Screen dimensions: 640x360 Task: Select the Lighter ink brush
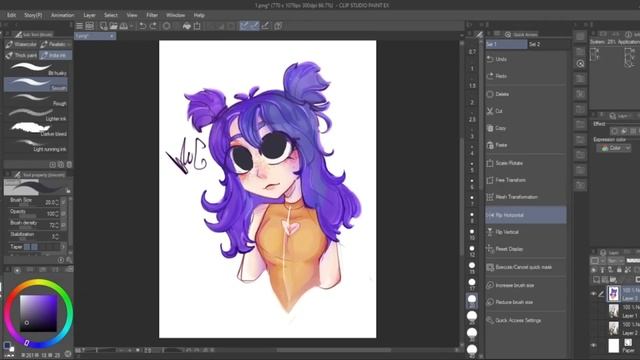pos(36,114)
